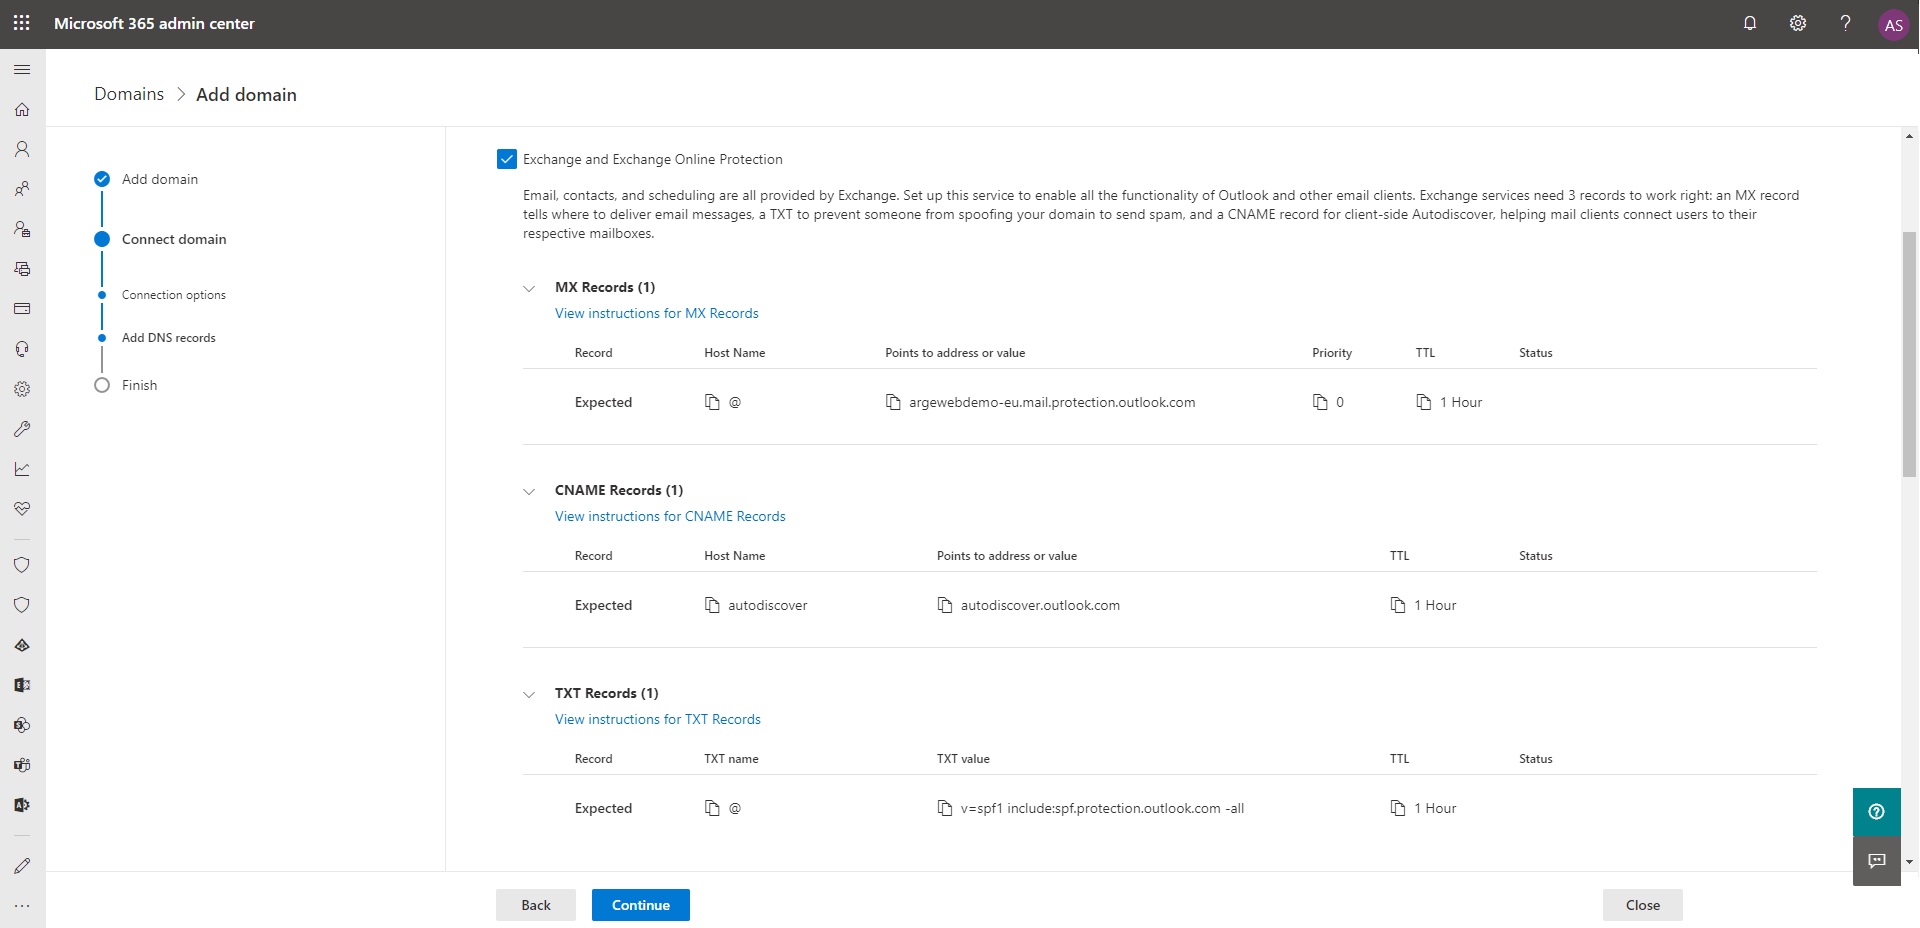The width and height of the screenshot is (1920, 928).
Task: Click the Back button
Action: tap(536, 905)
